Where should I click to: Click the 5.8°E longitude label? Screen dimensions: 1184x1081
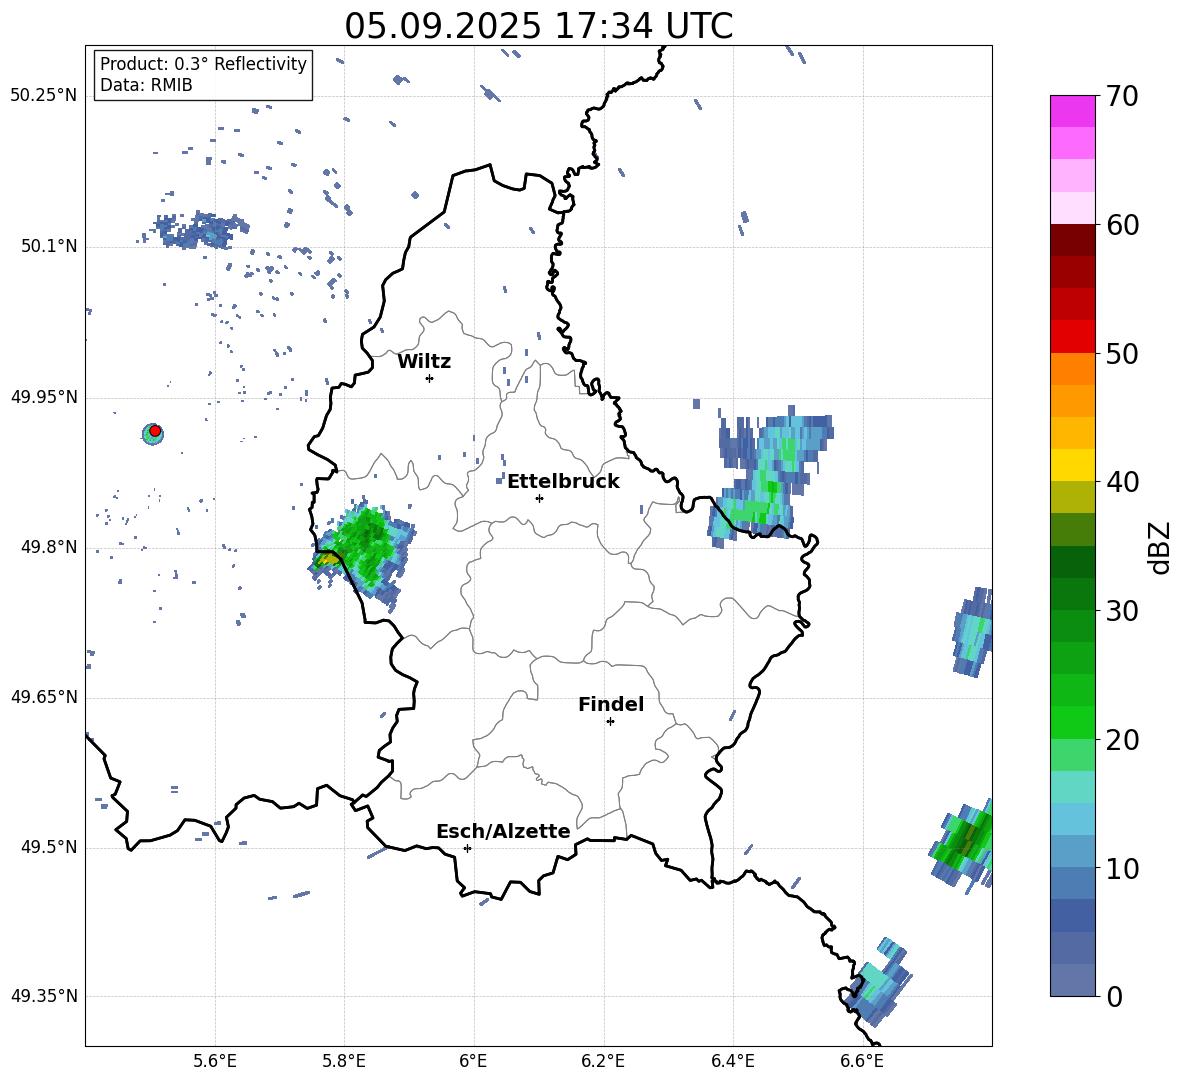point(344,1061)
